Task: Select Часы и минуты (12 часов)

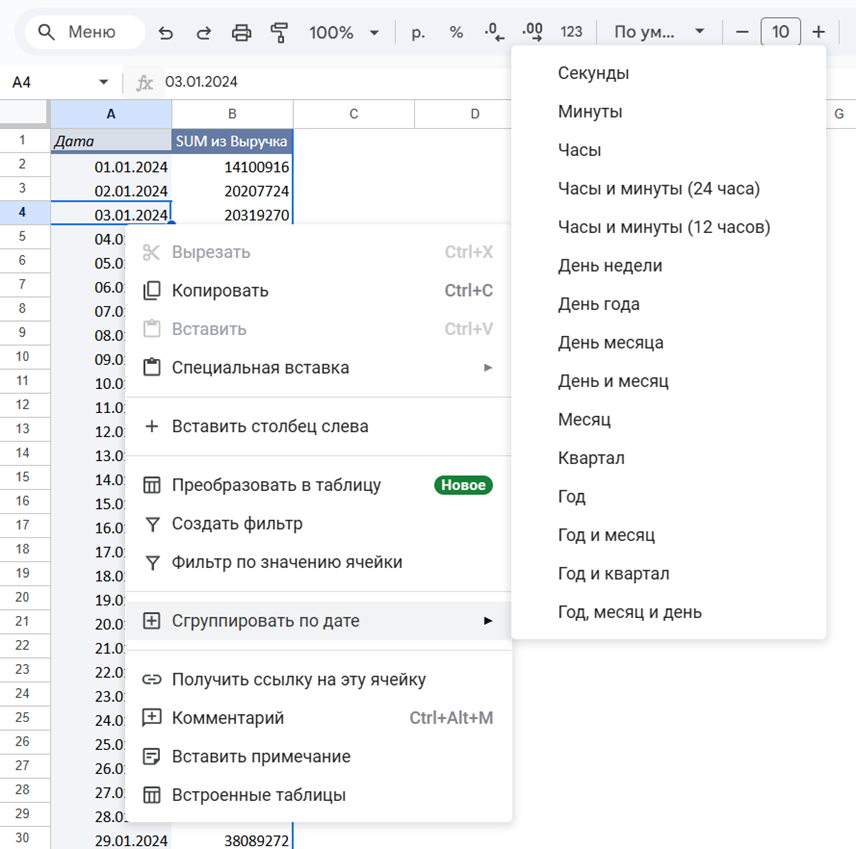Action: coord(668,227)
